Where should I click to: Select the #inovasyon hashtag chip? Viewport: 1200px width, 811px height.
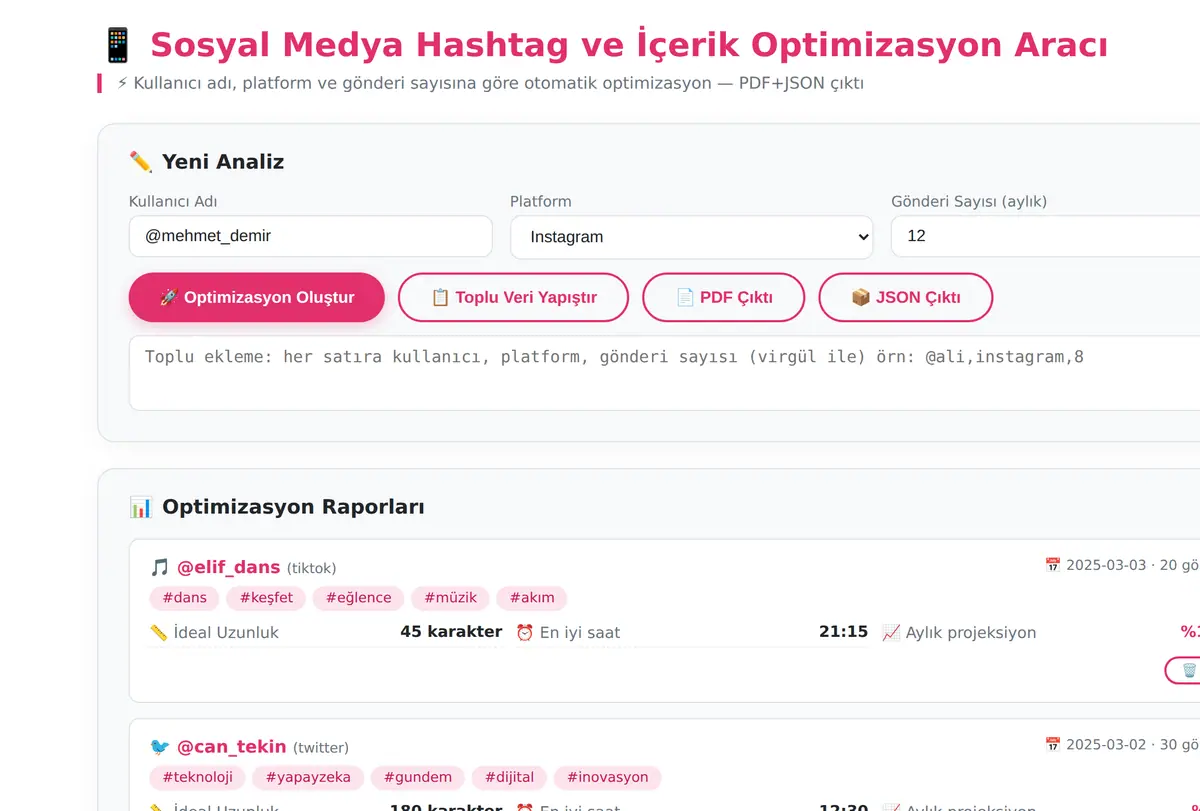point(608,777)
